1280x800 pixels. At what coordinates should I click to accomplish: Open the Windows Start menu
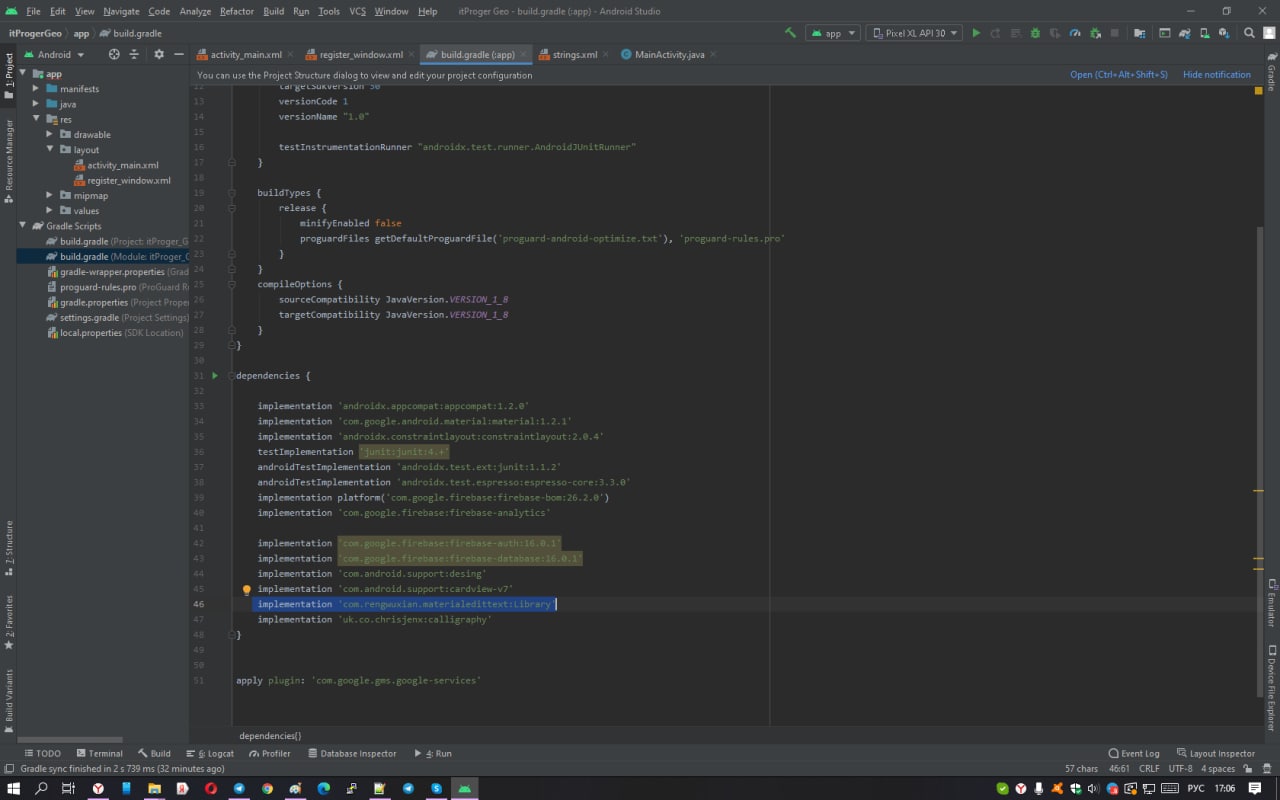14,788
